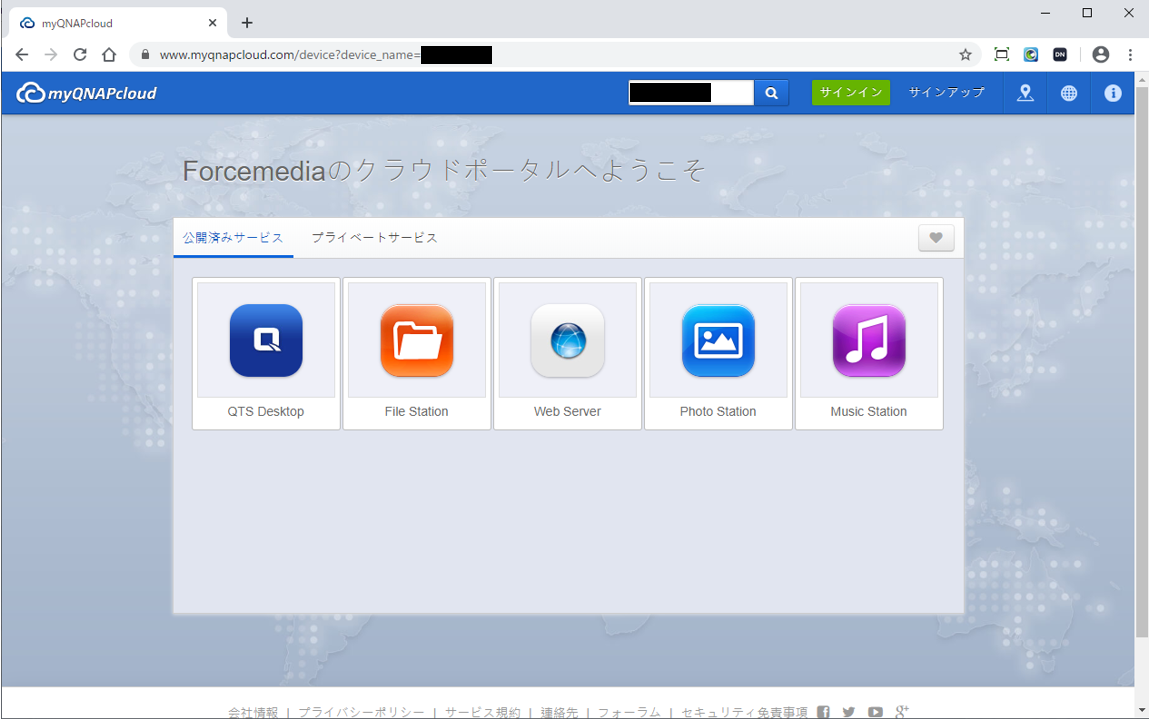The image size is (1150, 719).
Task: Click the page vertical scrollbar
Action: pyautogui.click(x=1141, y=380)
